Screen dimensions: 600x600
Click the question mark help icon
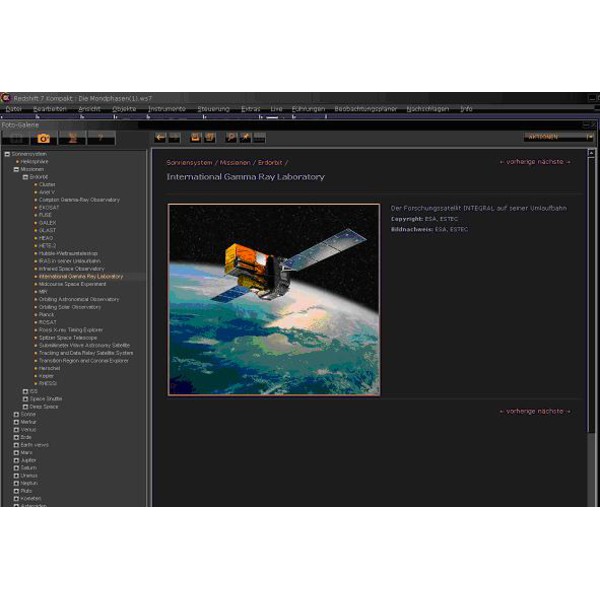(99, 138)
